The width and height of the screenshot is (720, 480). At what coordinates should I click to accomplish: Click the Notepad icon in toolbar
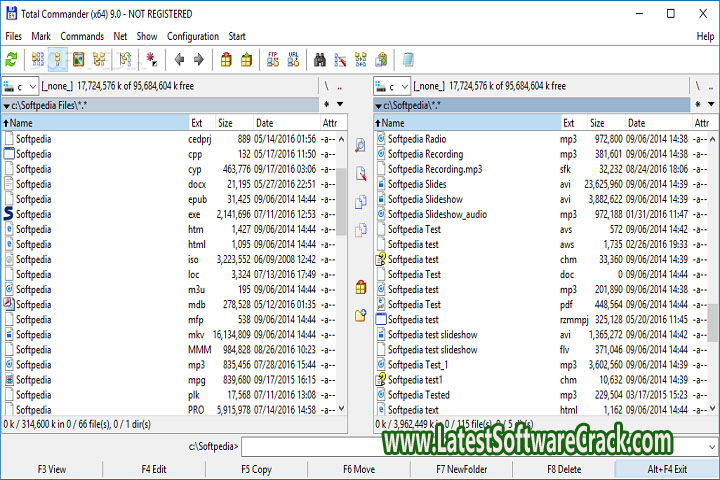(408, 60)
